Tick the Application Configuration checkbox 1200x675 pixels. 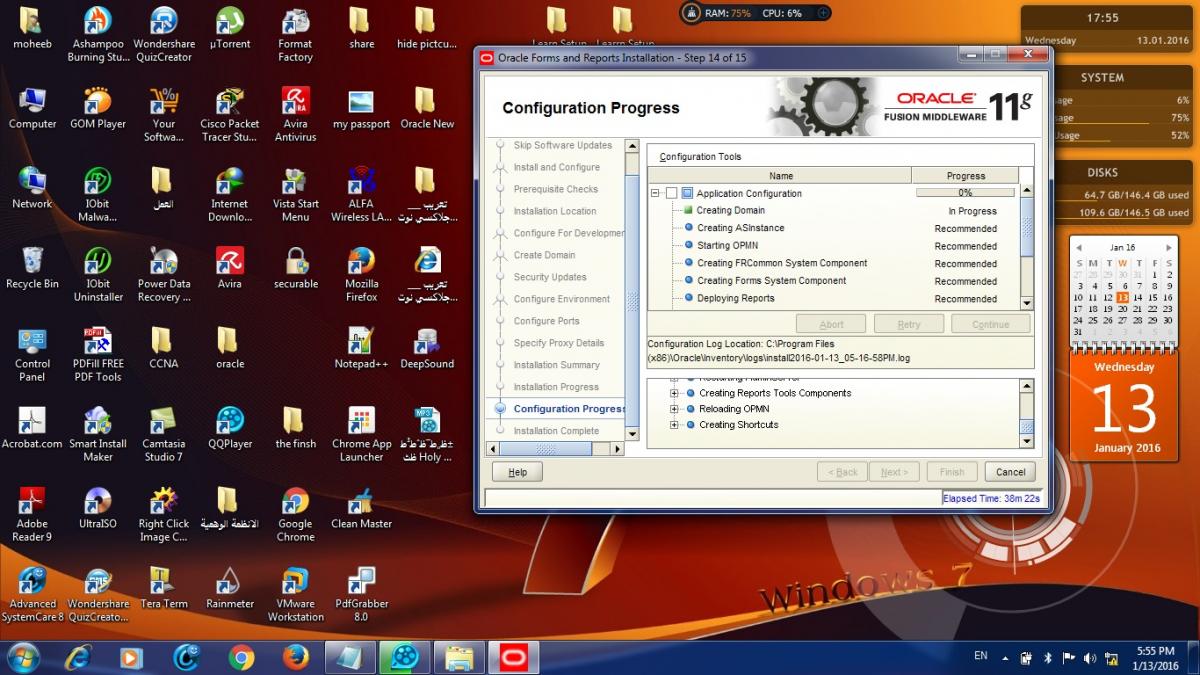pos(672,193)
